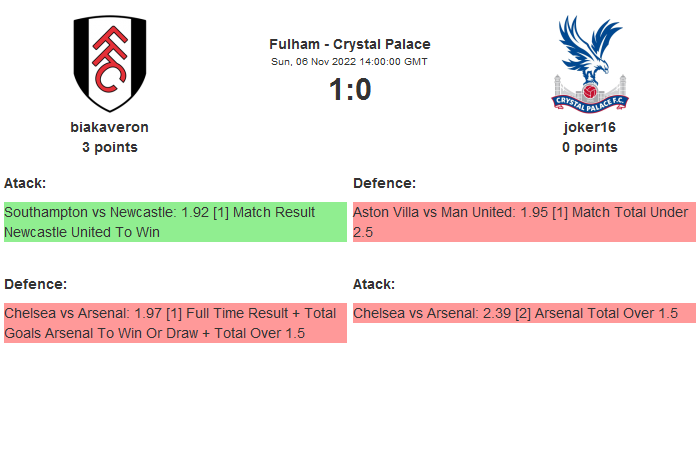Click biakaveron's 3 points label
Image resolution: width=700 pixels, height=460 pixels.
[110, 147]
